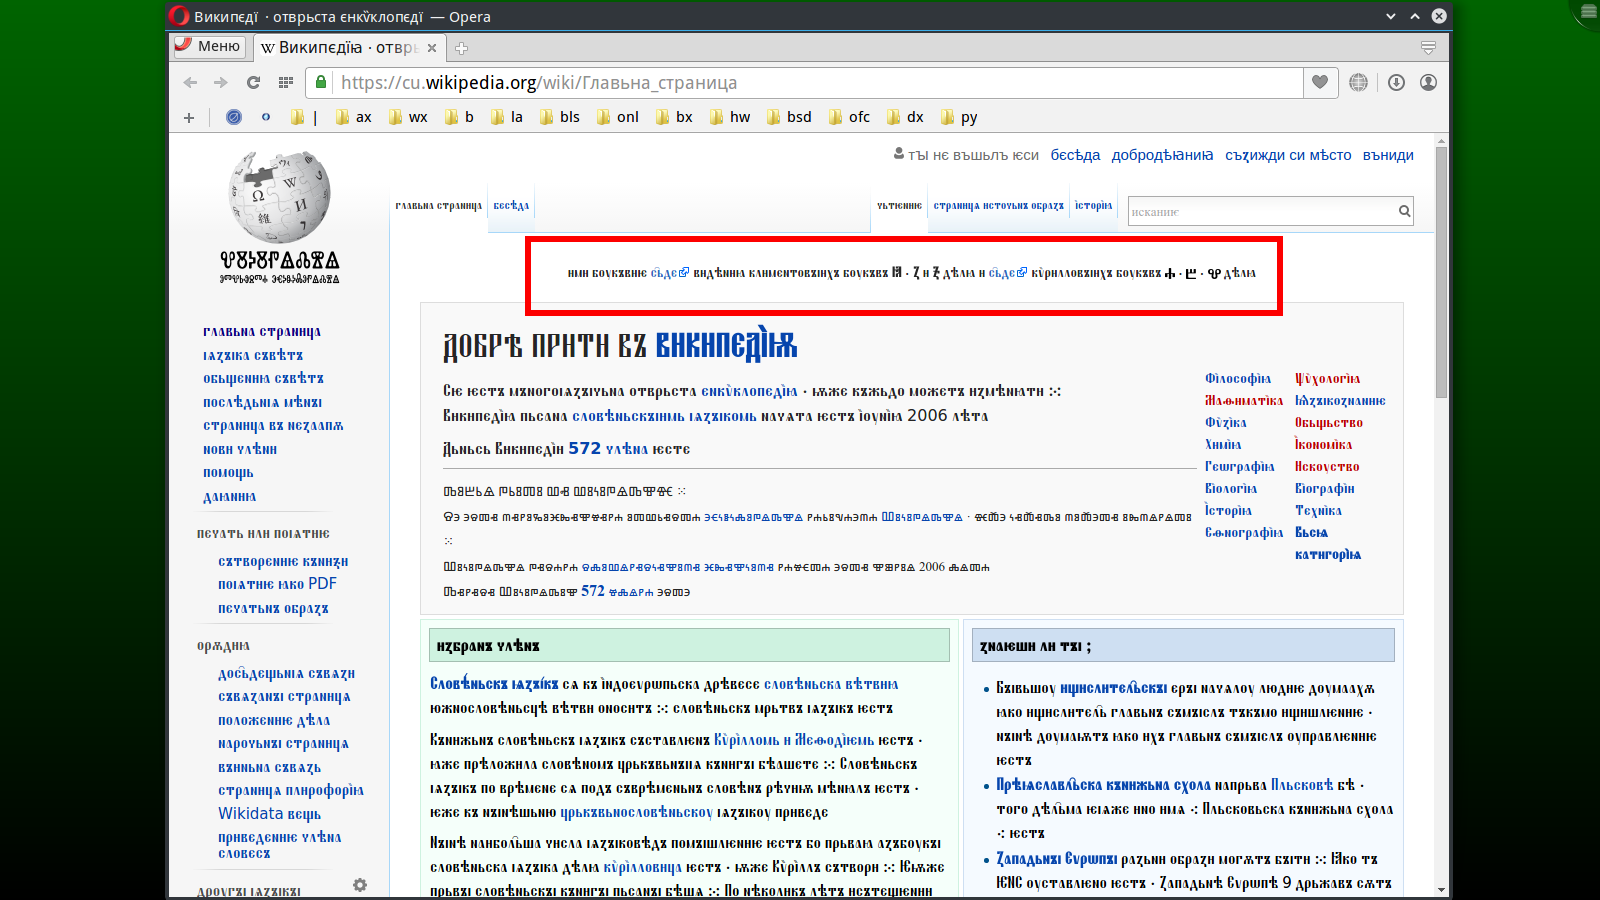The height and width of the screenshot is (900, 1600).
Task: Click the green padlock security icon
Action: pyautogui.click(x=320, y=83)
